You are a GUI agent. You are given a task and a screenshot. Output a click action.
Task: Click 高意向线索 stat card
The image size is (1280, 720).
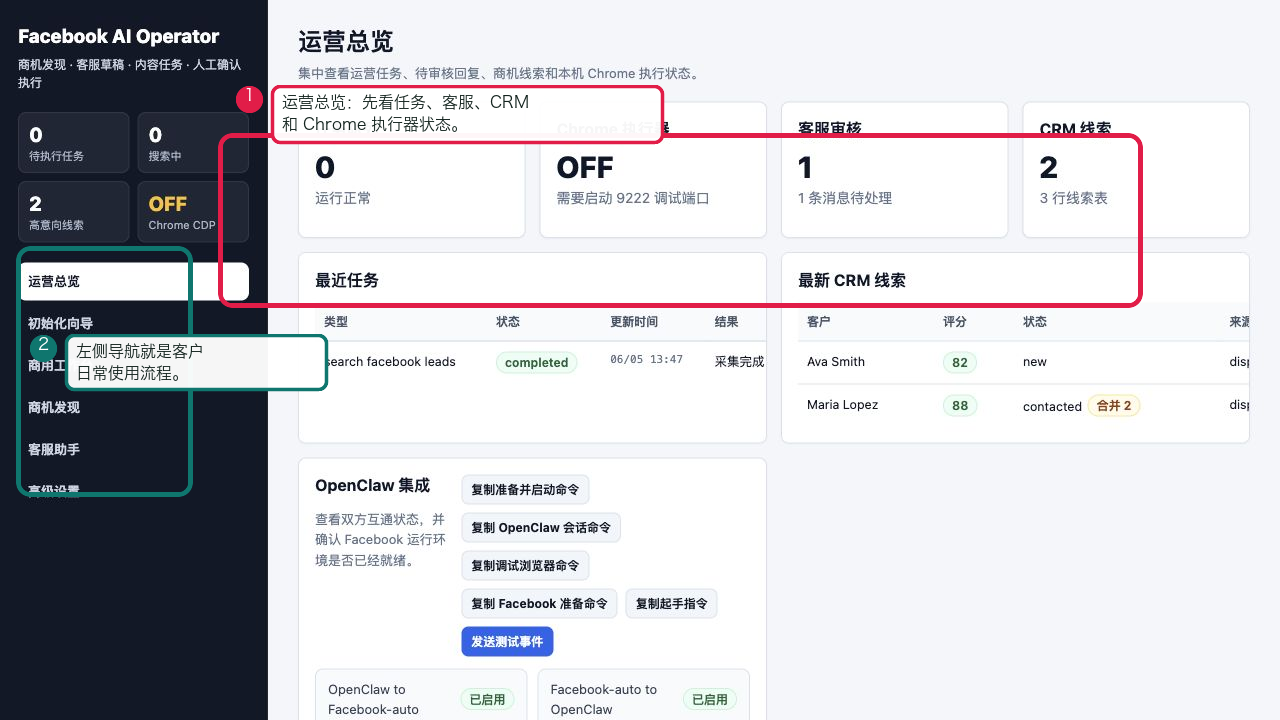tap(74, 211)
